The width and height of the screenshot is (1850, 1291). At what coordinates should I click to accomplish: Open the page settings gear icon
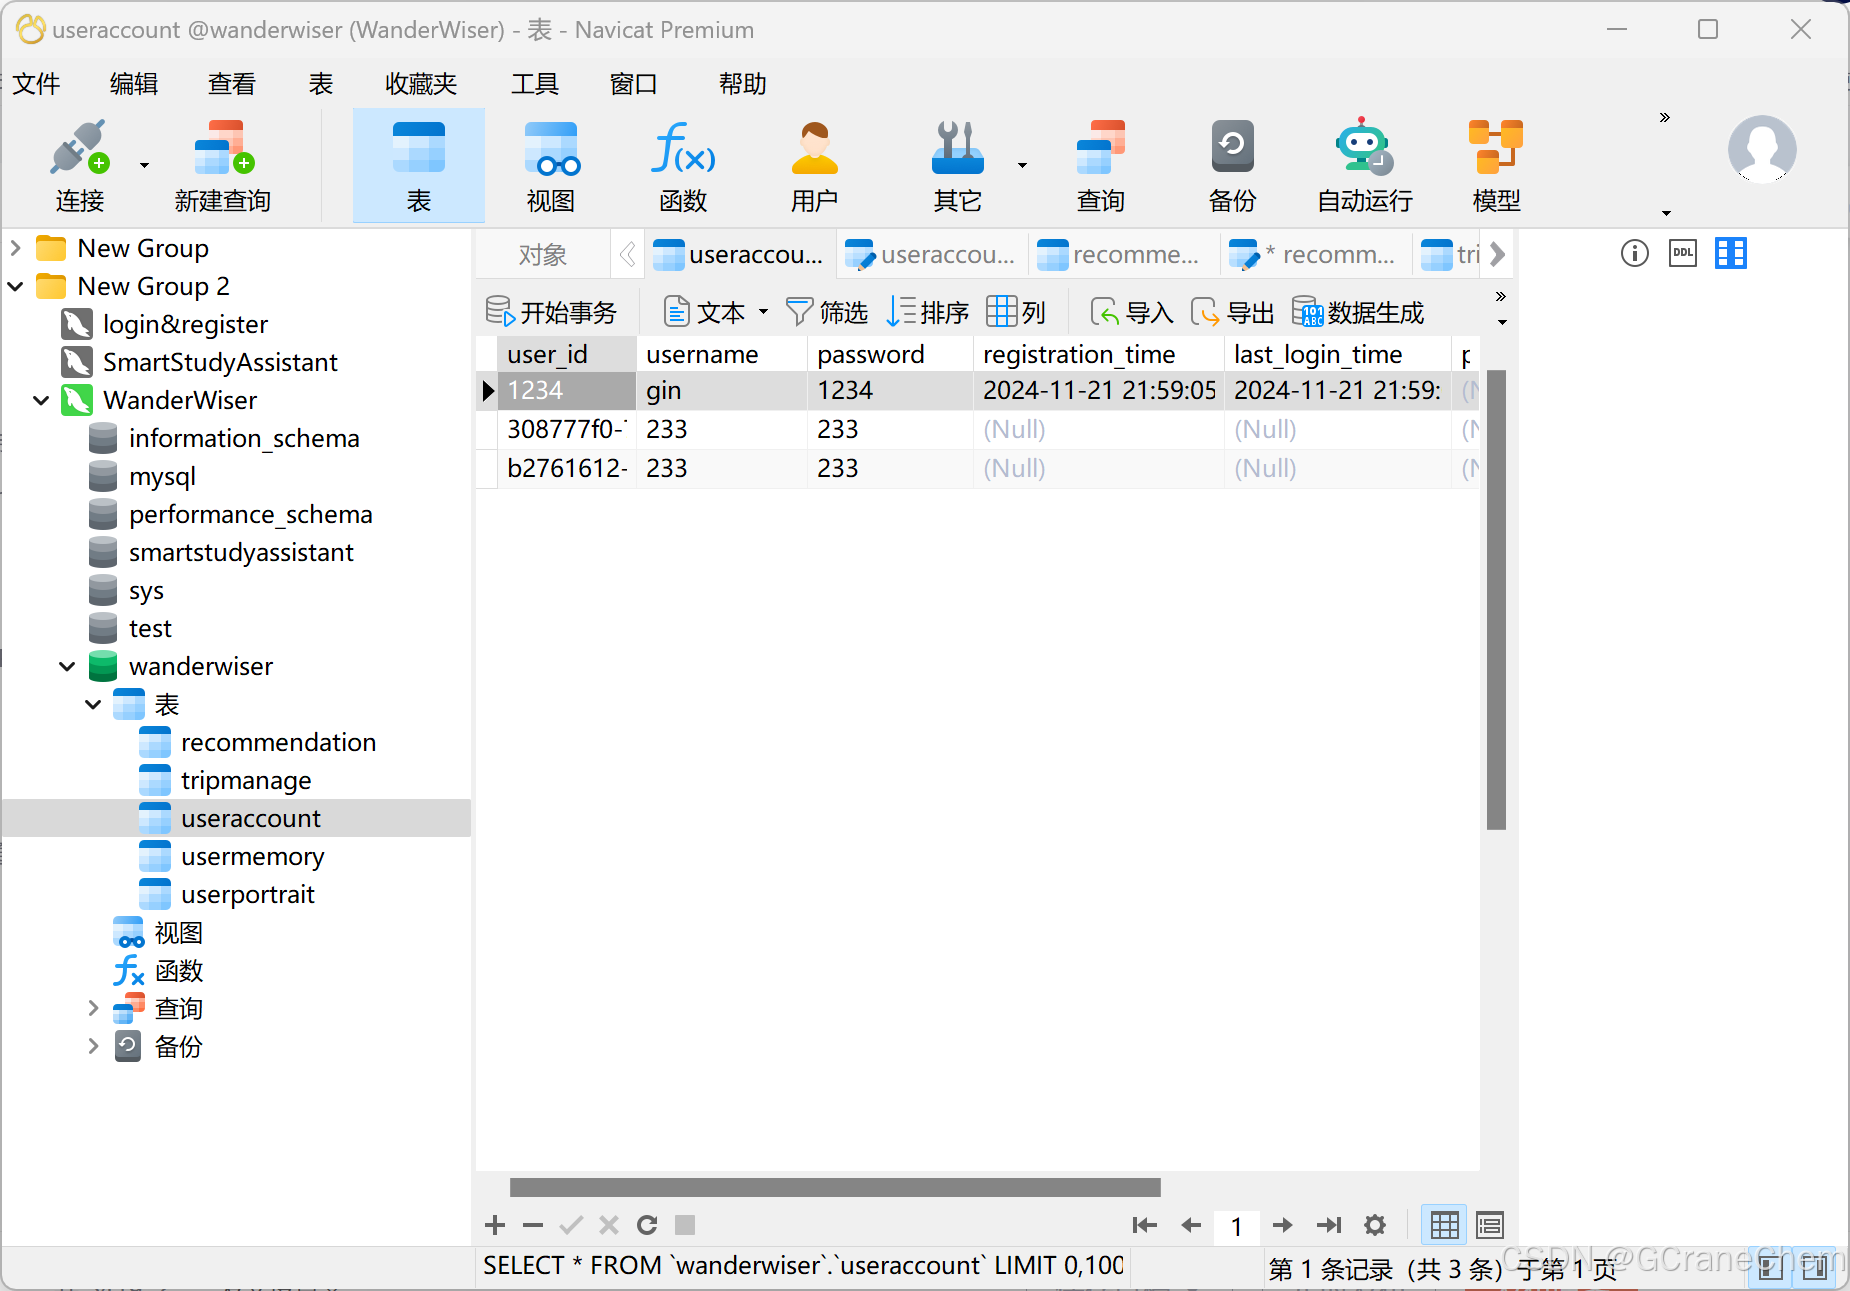tap(1375, 1225)
